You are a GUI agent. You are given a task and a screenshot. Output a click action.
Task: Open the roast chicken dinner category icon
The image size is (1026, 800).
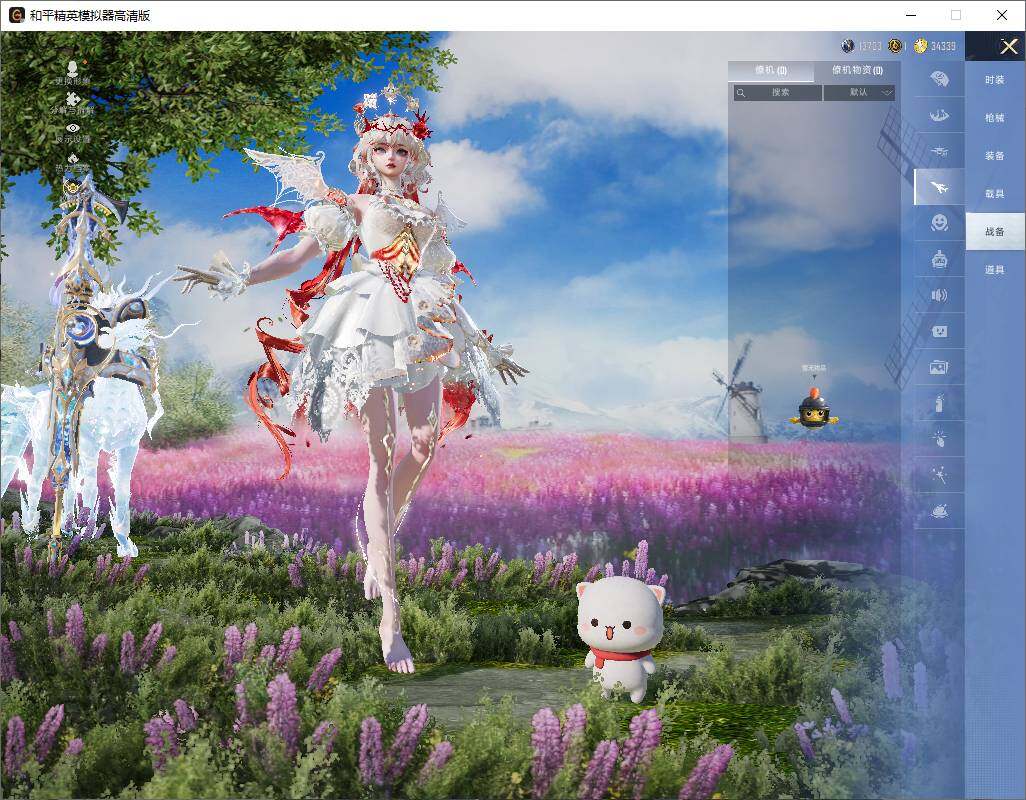coord(939,511)
